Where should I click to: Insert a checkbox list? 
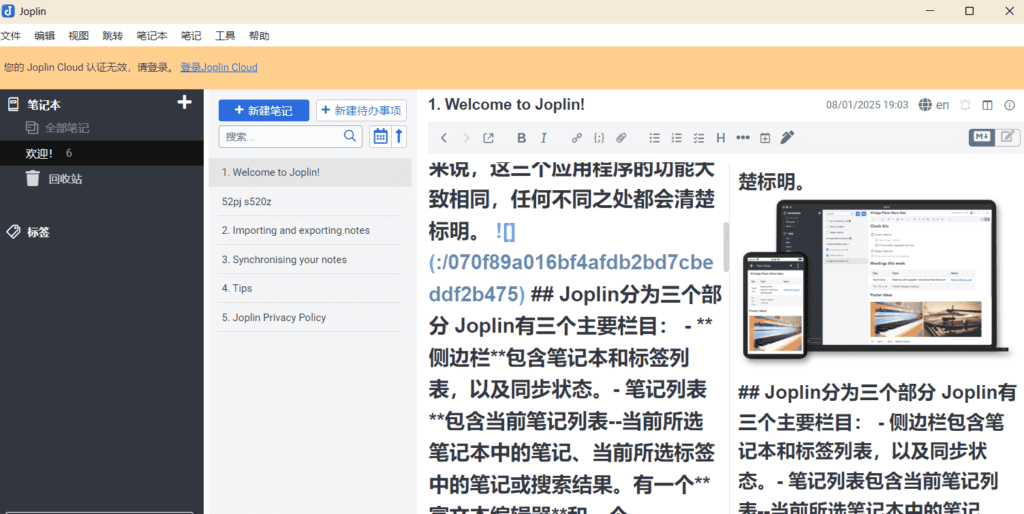[x=699, y=138]
